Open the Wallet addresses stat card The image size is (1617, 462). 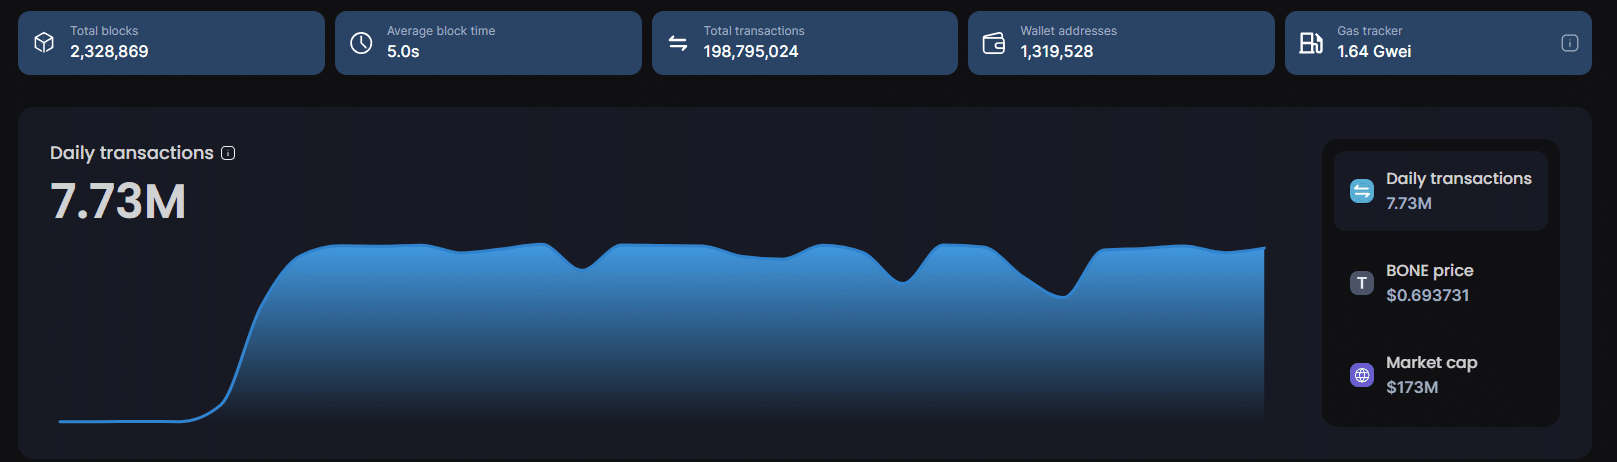[1121, 43]
